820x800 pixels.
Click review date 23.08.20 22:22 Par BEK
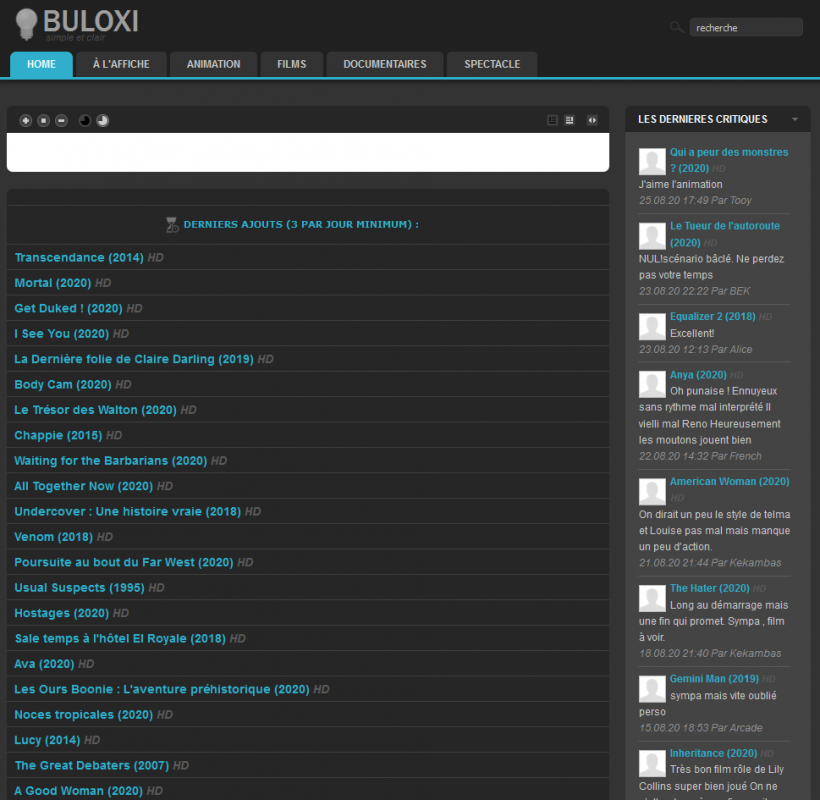[694, 291]
